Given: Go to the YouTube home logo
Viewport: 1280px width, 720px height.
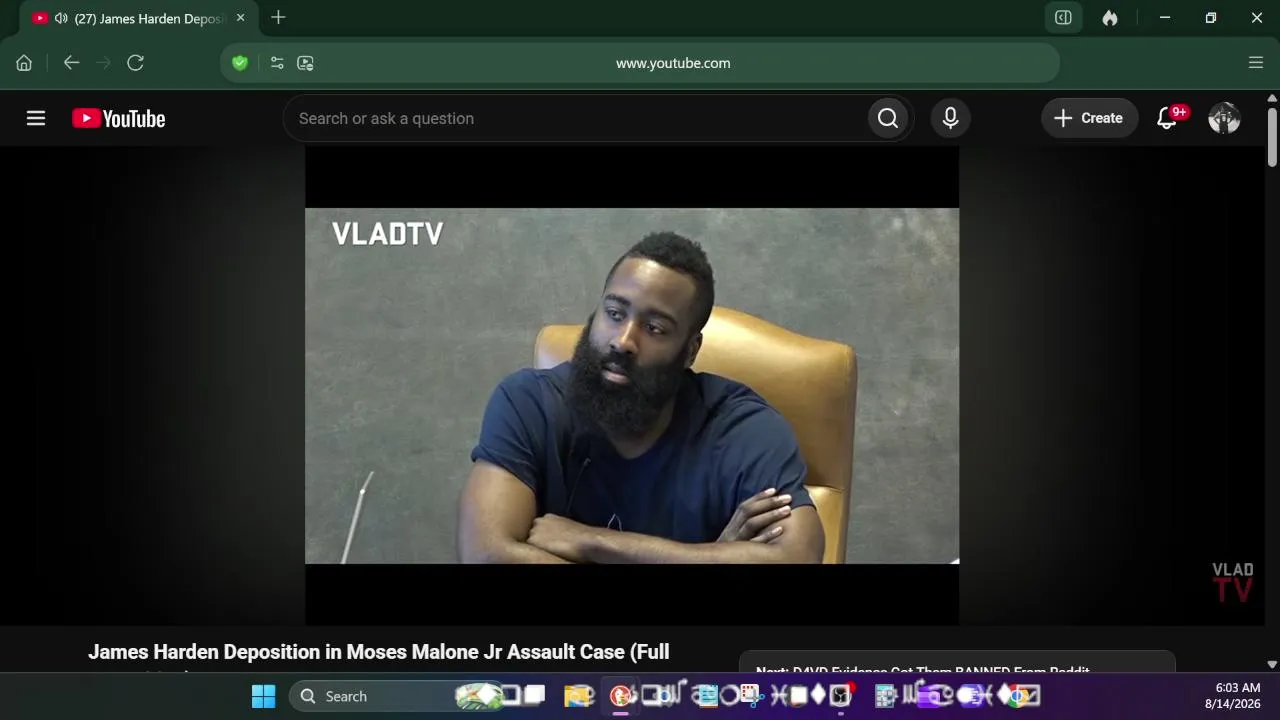Looking at the screenshot, I should (119, 118).
